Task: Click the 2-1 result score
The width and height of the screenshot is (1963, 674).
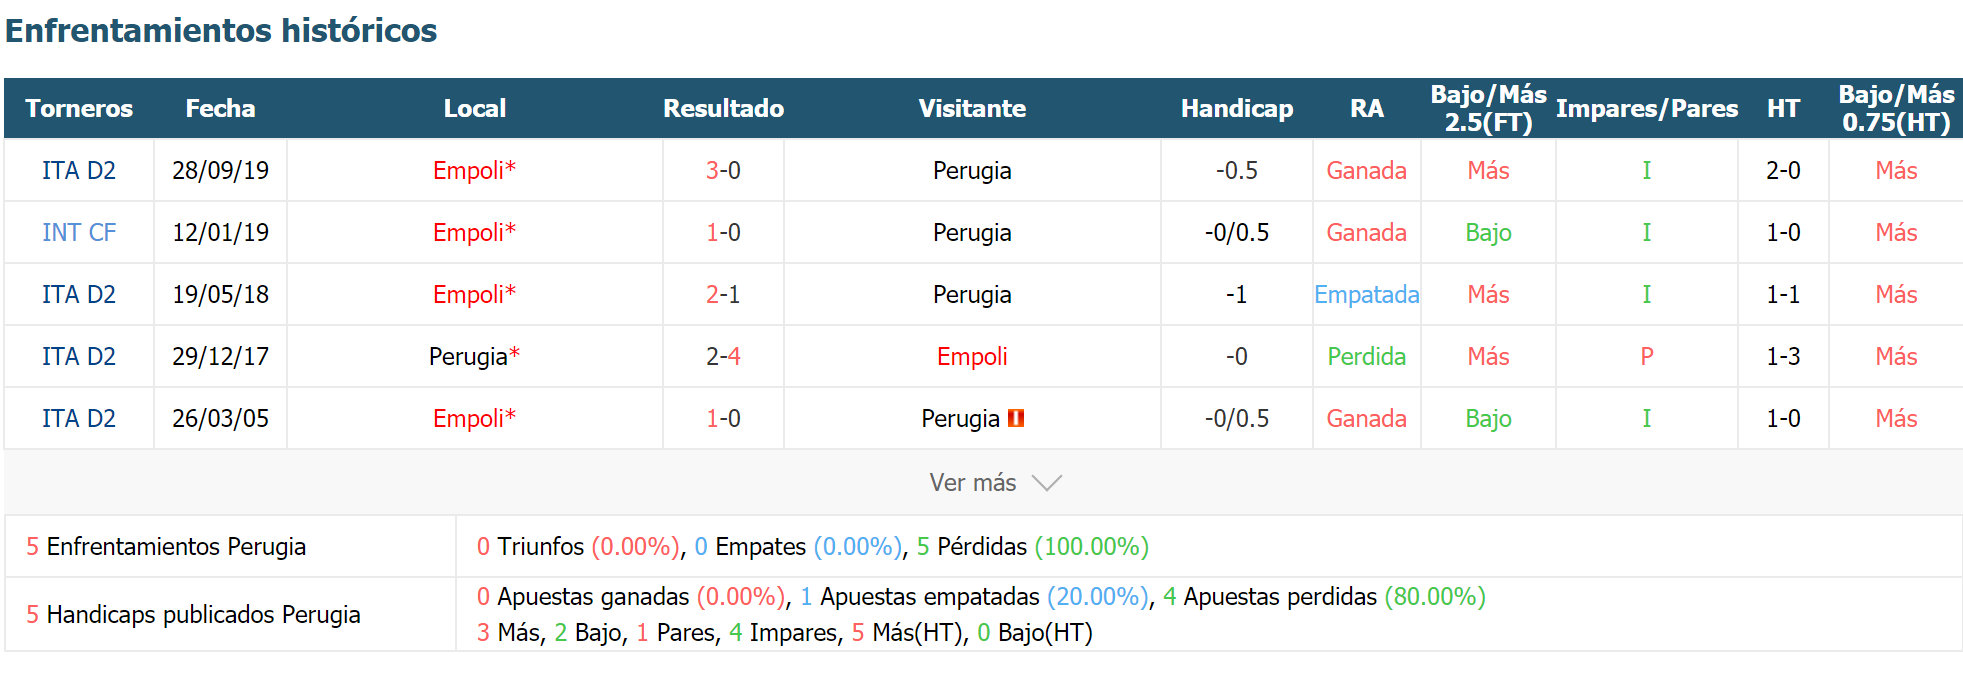Action: 723,294
